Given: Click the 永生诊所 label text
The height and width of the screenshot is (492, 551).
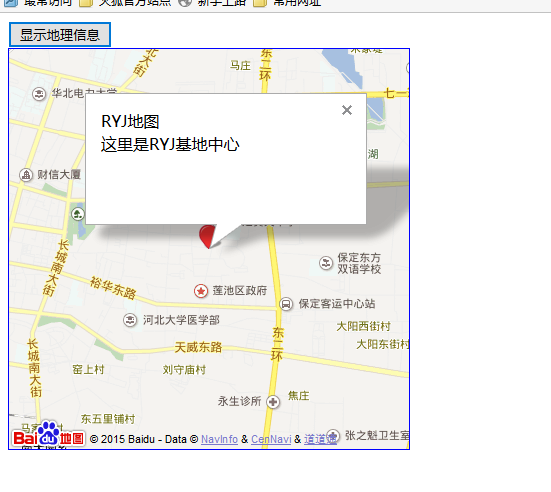Looking at the screenshot, I should [x=240, y=401].
